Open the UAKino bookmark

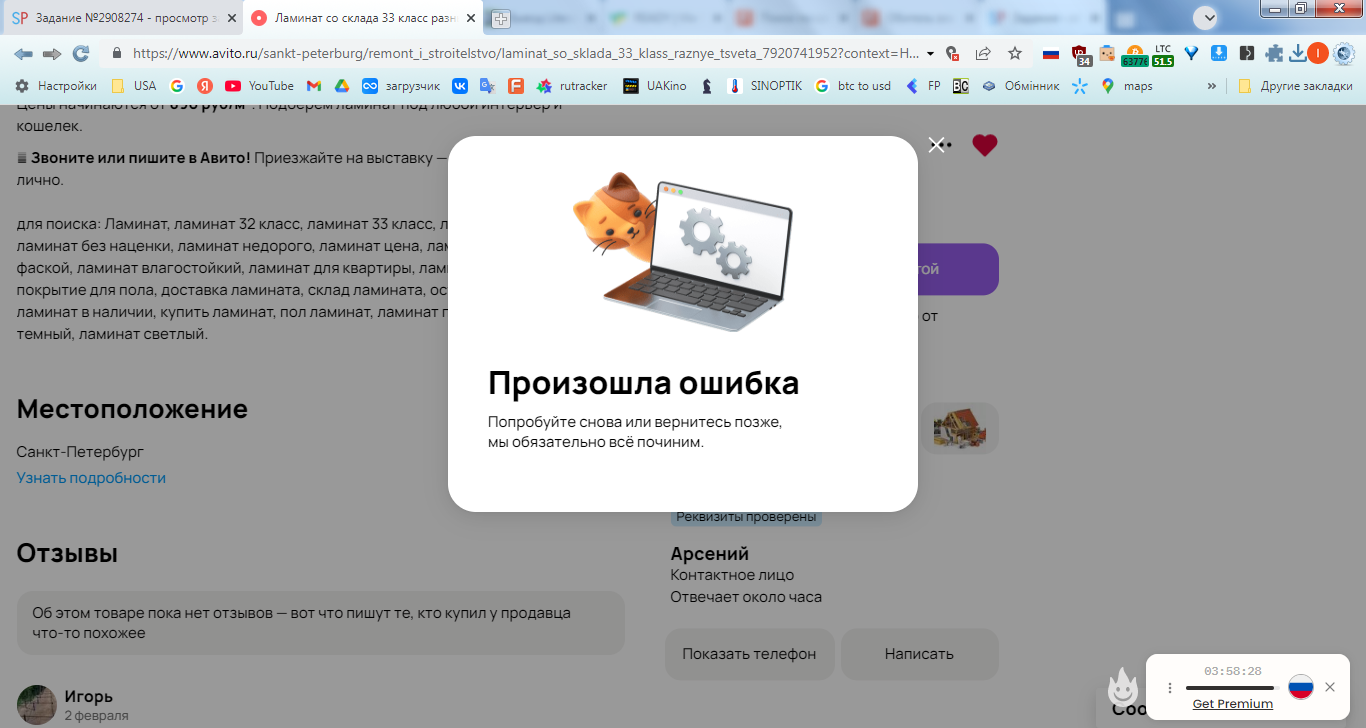655,86
